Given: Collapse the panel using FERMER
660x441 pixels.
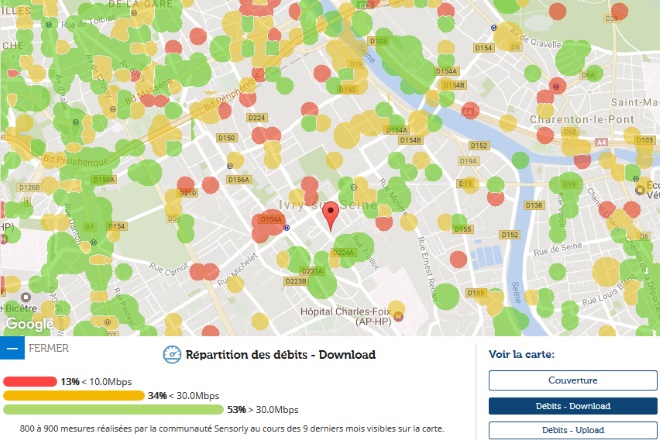Looking at the screenshot, I should pos(49,349).
